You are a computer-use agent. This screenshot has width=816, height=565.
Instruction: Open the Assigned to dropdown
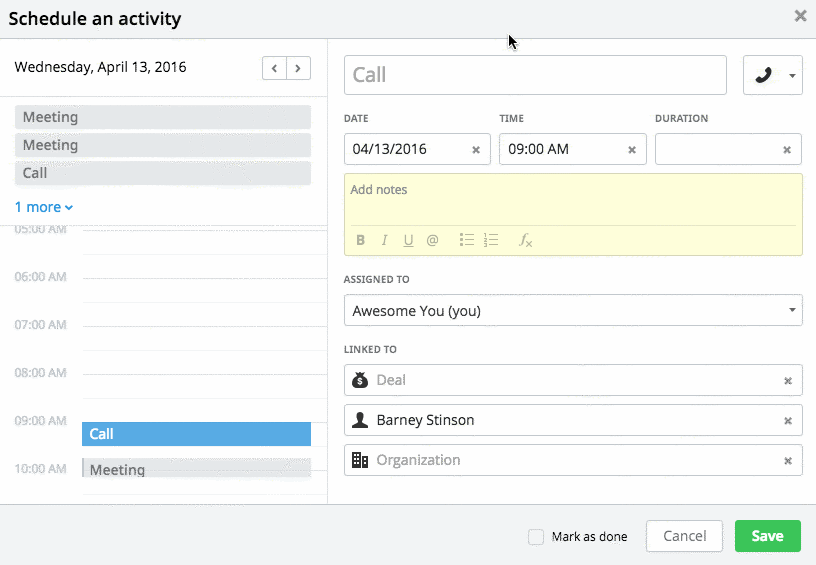(572, 311)
